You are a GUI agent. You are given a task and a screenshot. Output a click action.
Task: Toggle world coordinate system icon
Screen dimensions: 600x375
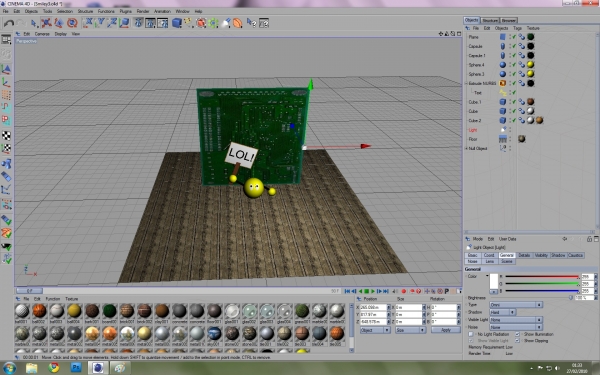[124, 23]
